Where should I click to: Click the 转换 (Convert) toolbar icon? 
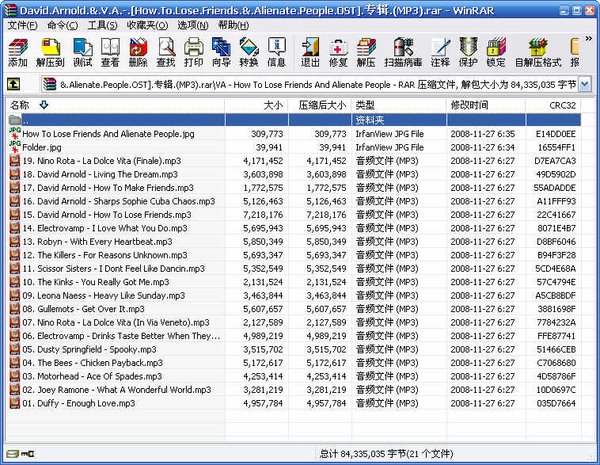click(249, 52)
